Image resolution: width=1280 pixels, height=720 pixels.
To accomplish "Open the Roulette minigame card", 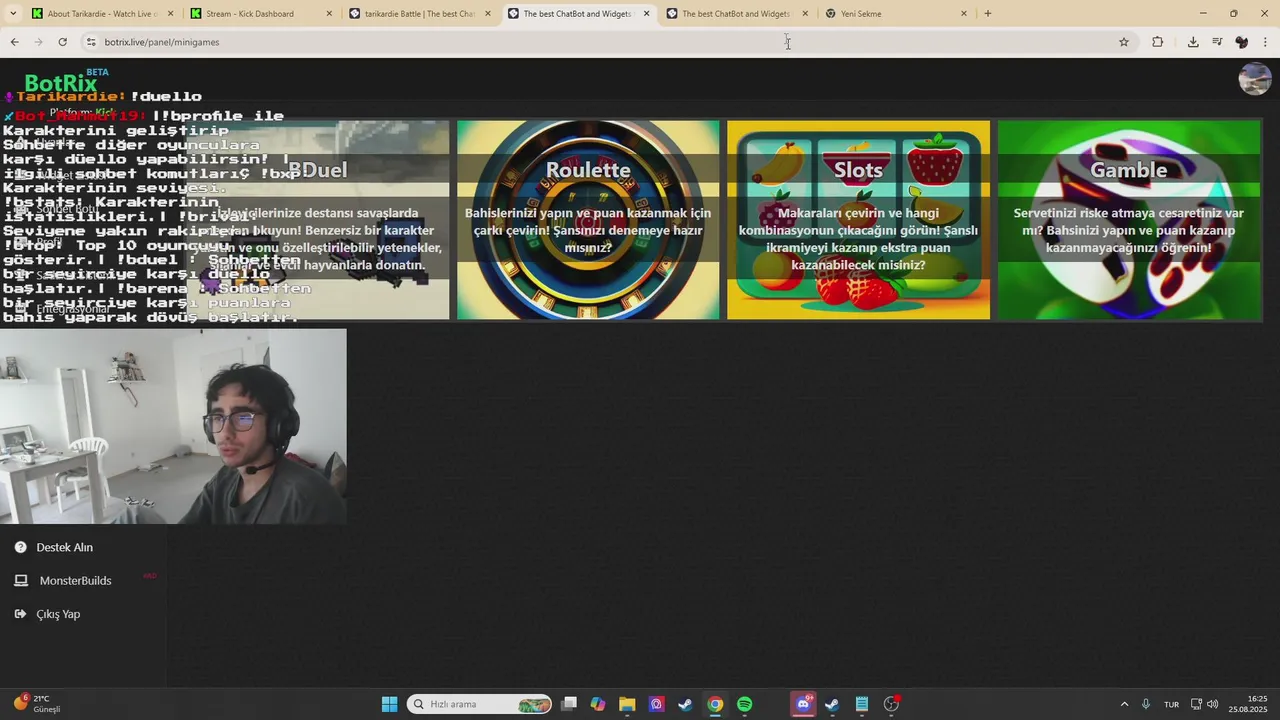I will coord(588,220).
